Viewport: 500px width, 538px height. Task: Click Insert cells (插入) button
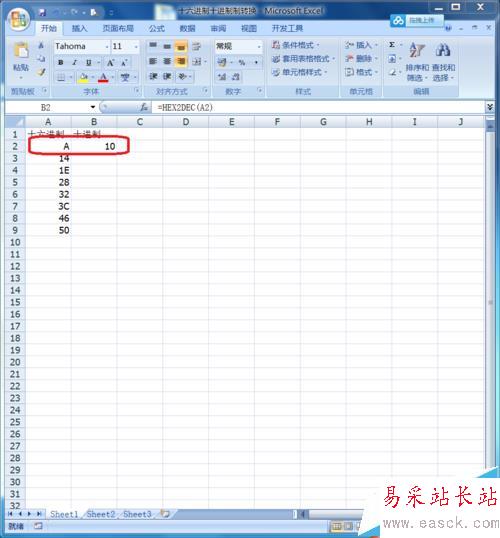[x=361, y=45]
